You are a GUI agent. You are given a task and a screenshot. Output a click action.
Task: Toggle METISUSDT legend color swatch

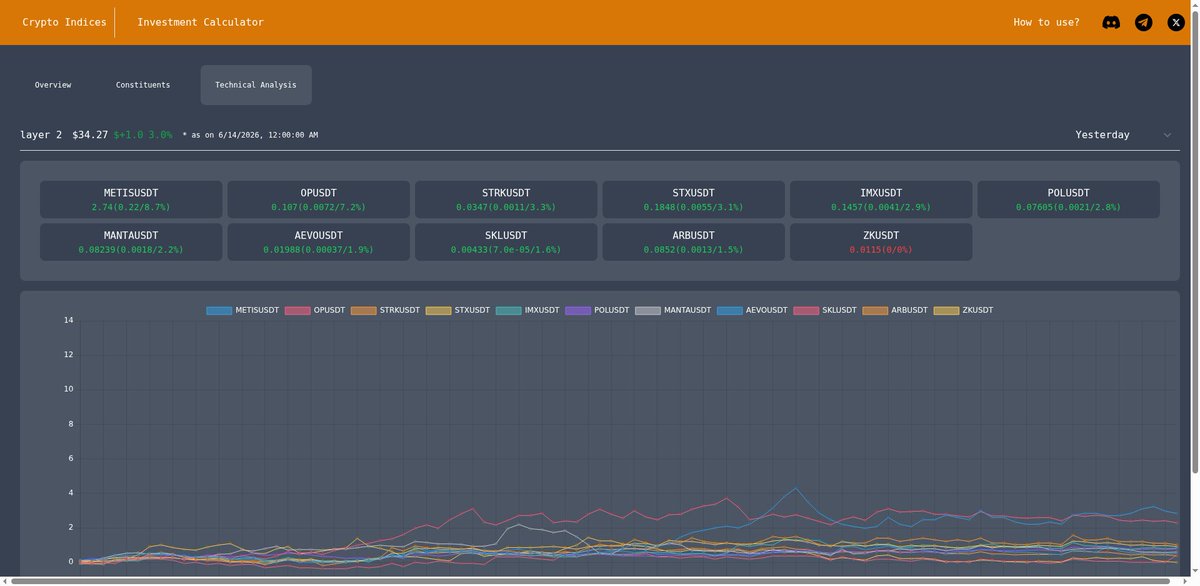click(x=219, y=311)
